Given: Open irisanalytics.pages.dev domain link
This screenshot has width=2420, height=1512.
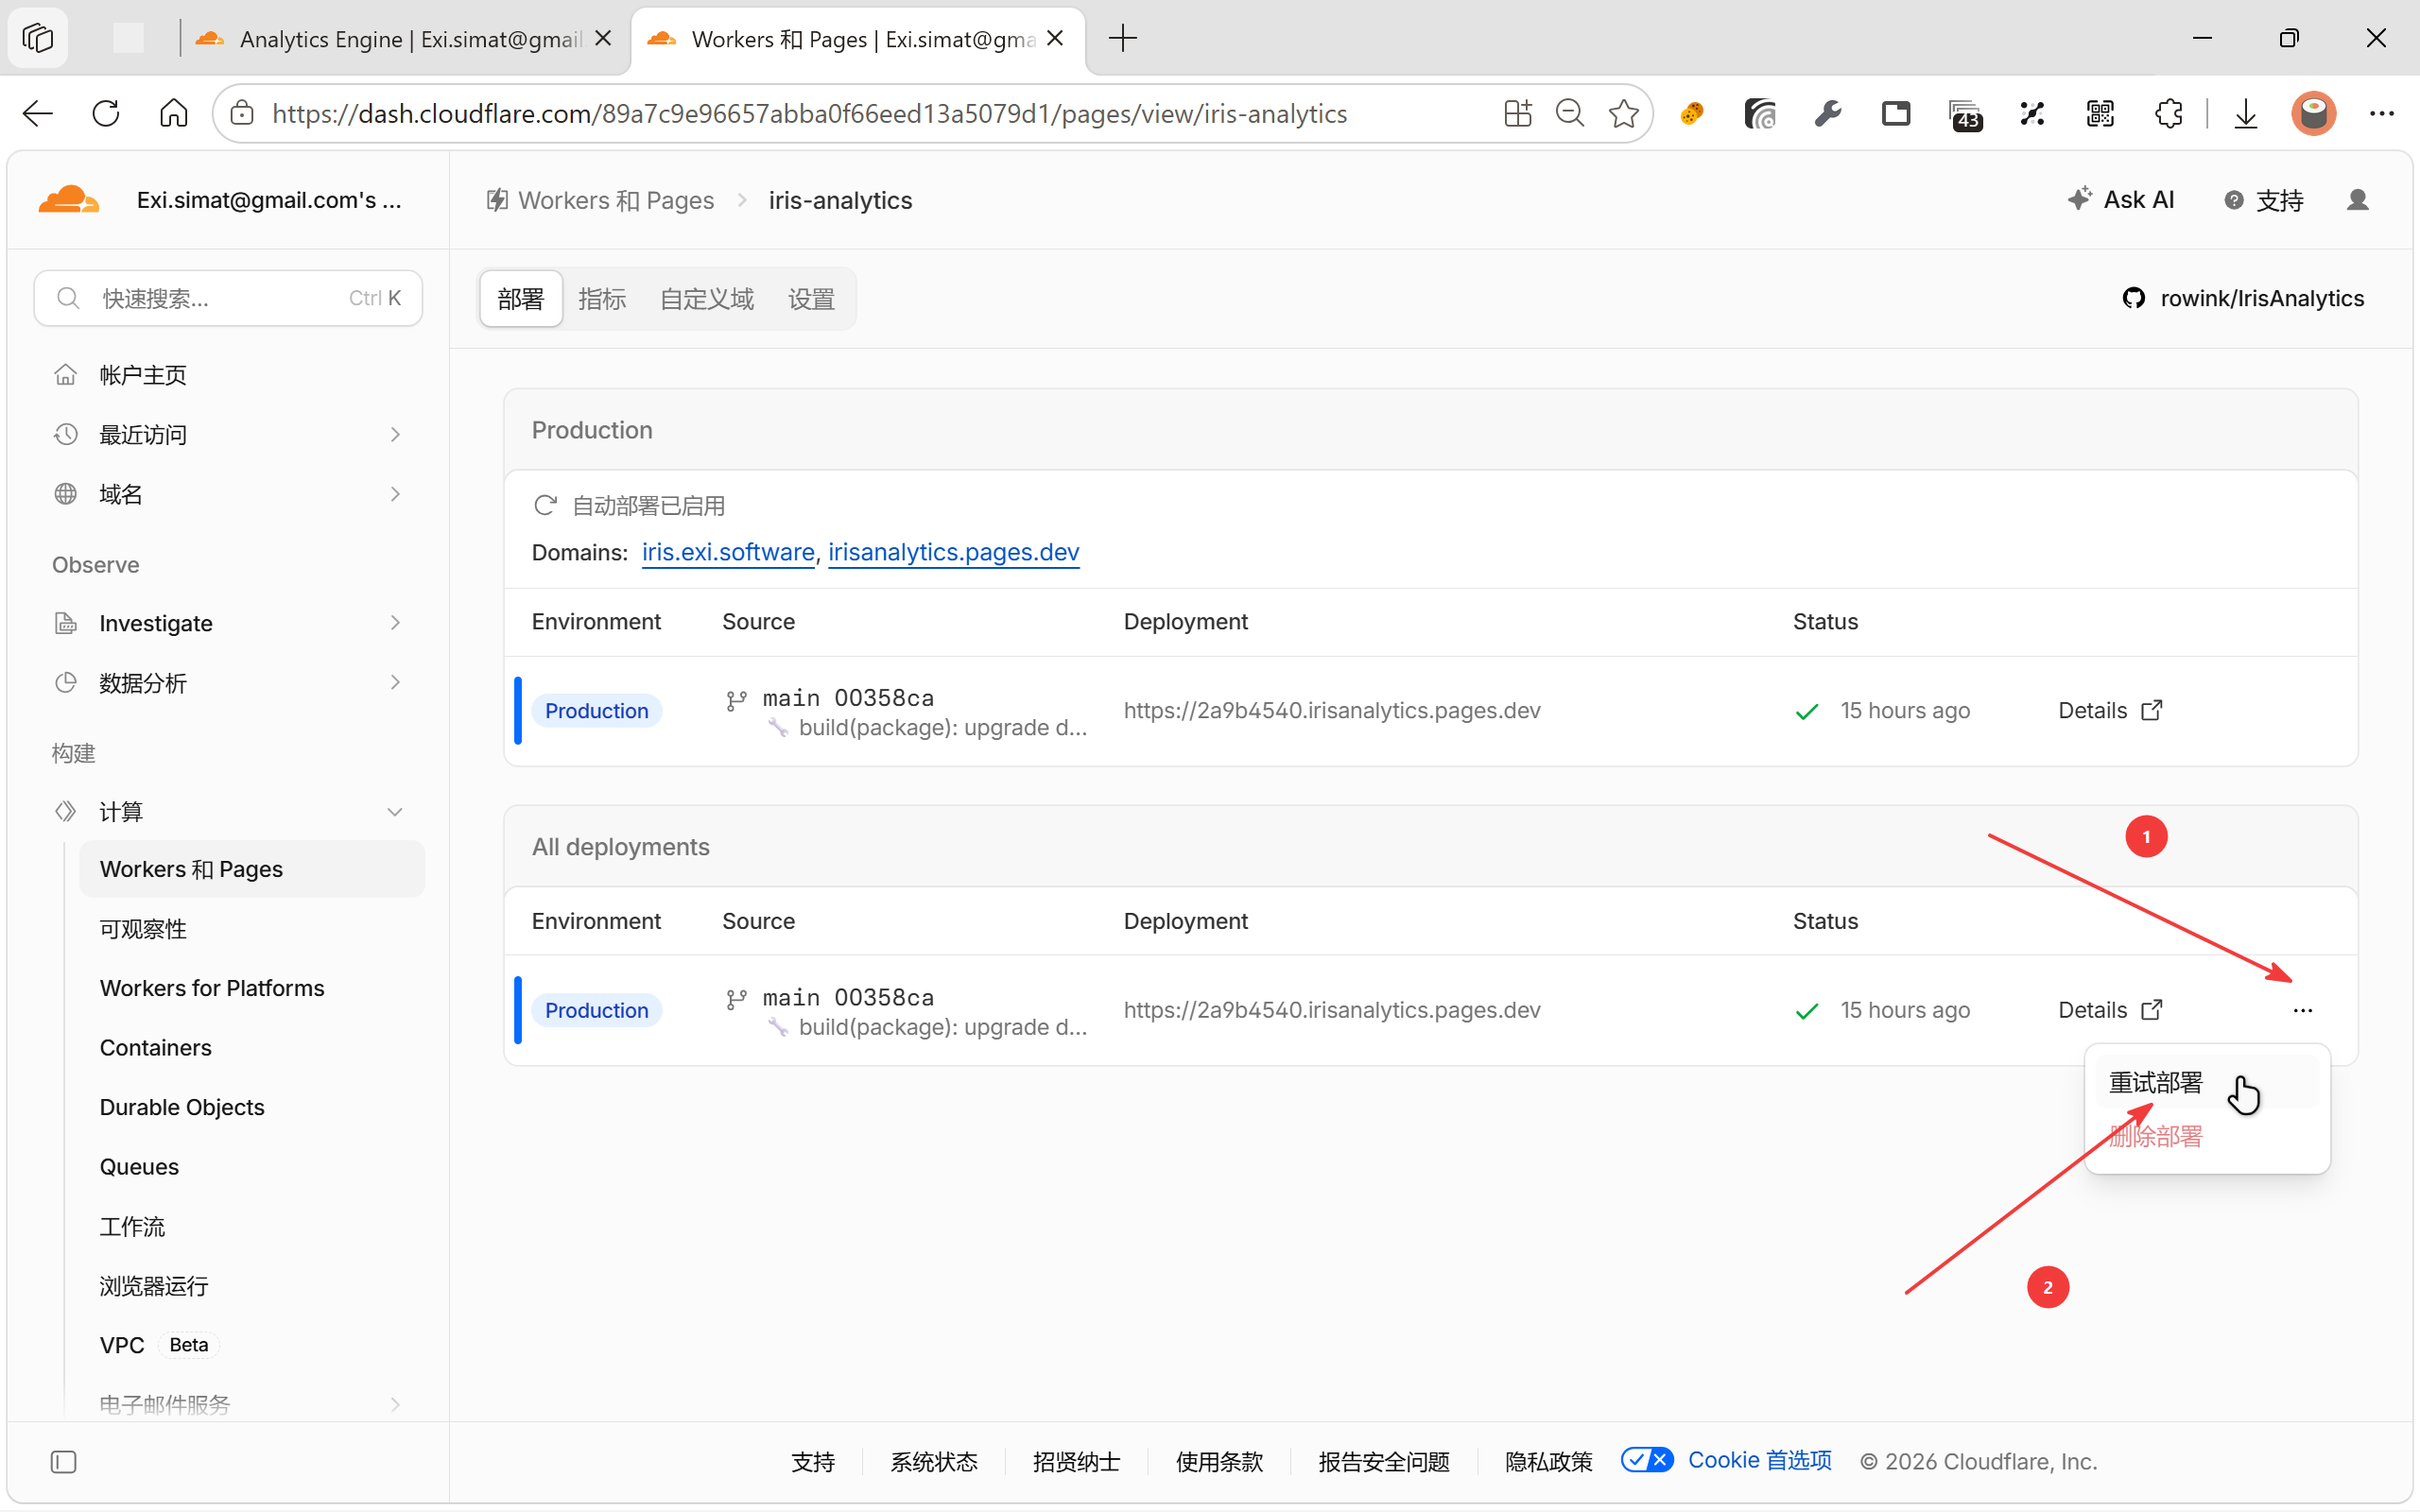Looking at the screenshot, I should pos(953,552).
